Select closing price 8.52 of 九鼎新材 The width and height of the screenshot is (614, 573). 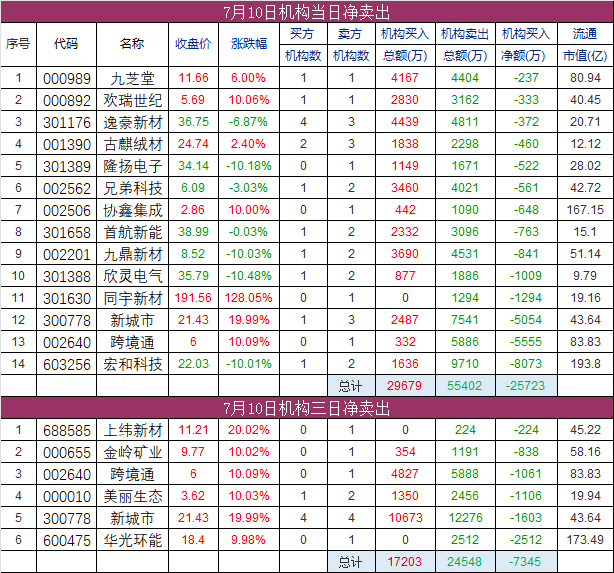point(193,253)
